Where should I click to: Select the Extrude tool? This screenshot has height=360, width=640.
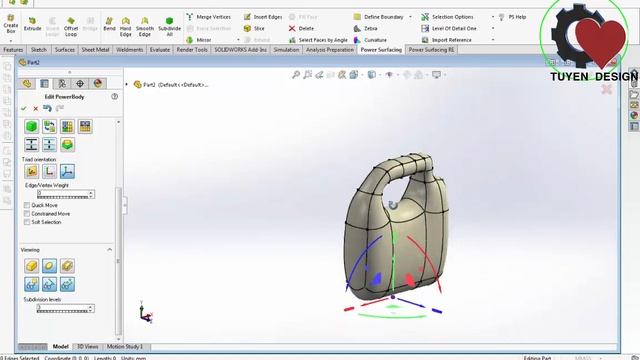pyautogui.click(x=32, y=24)
